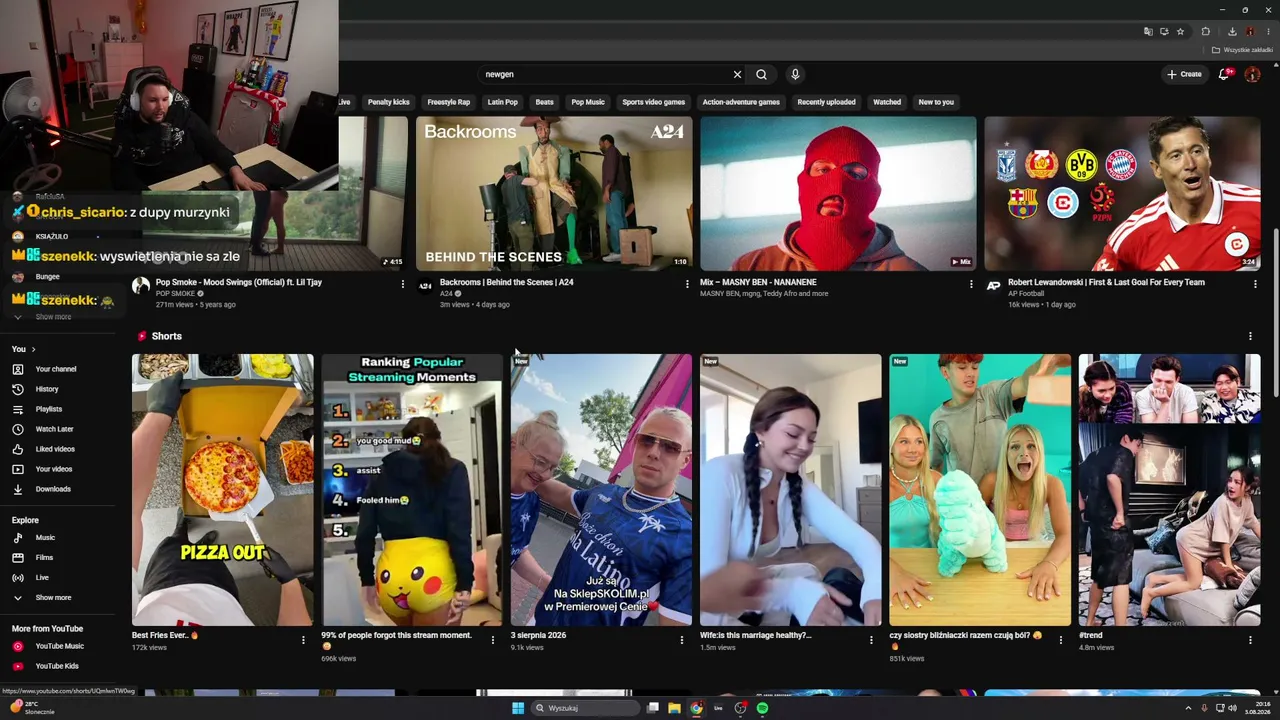This screenshot has width=1280, height=720.
Task: Start voice search with the microphone
Action: (x=795, y=74)
